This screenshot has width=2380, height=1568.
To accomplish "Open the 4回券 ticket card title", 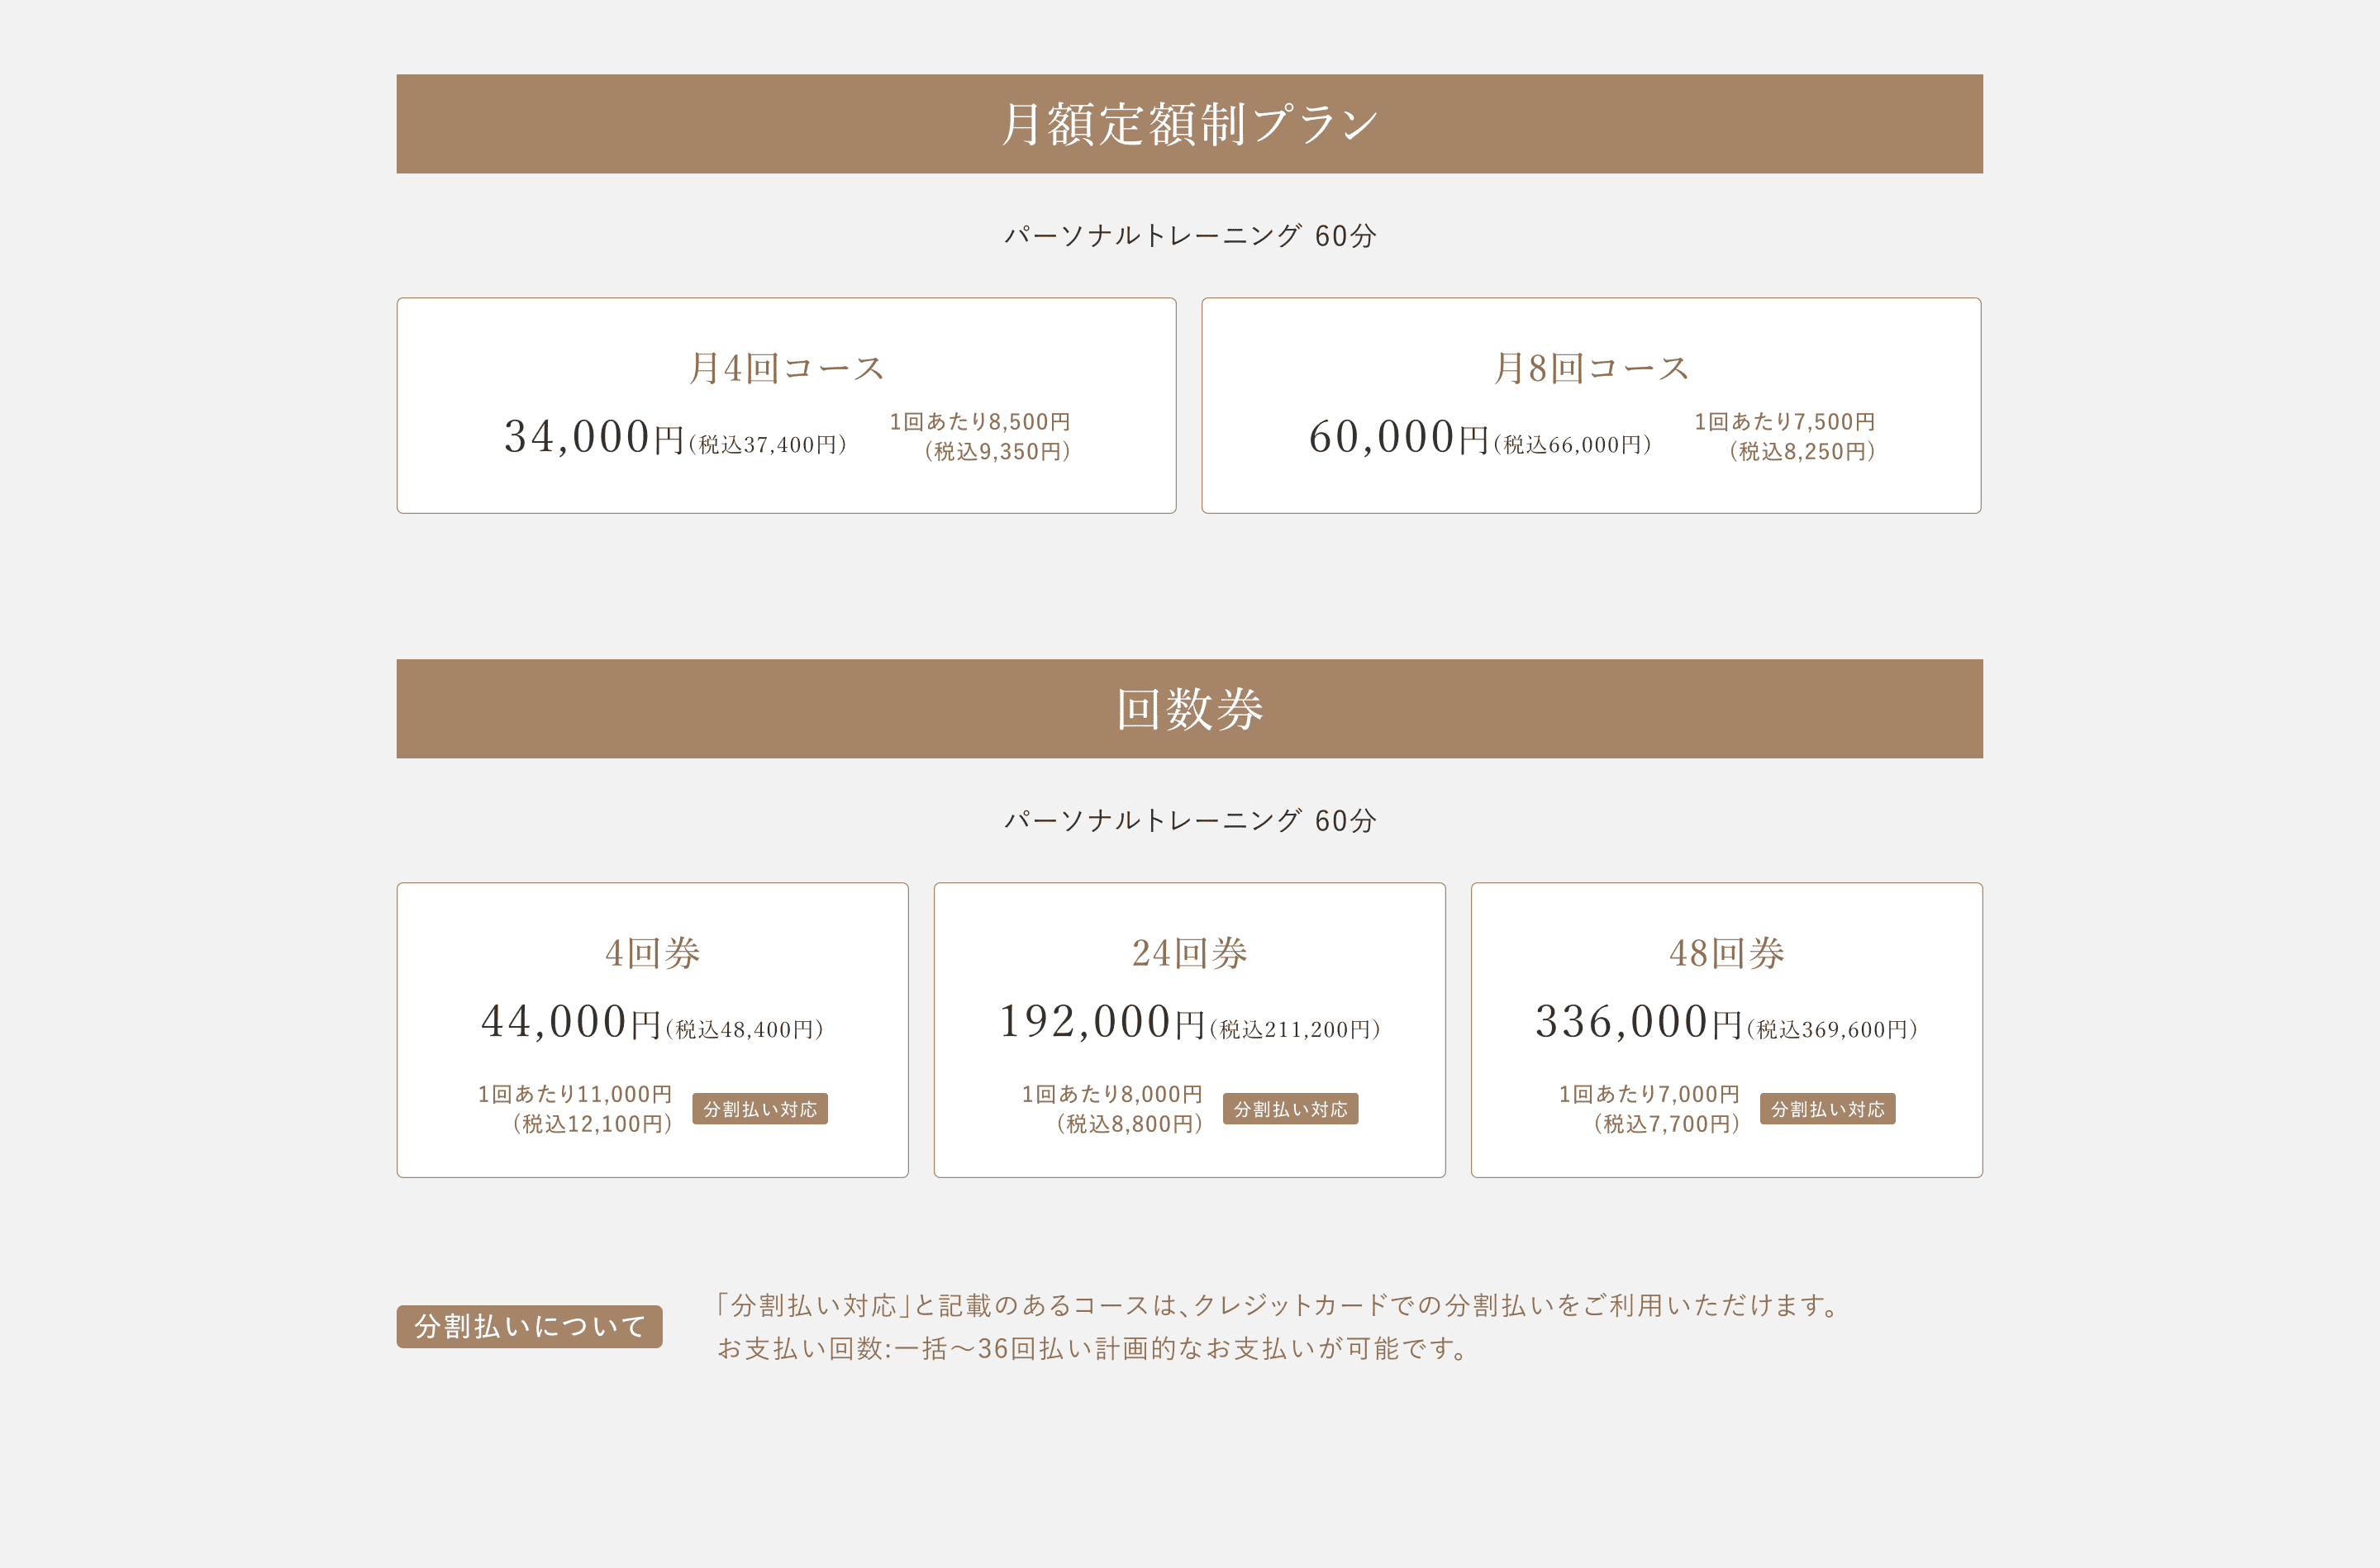I will tap(652, 953).
